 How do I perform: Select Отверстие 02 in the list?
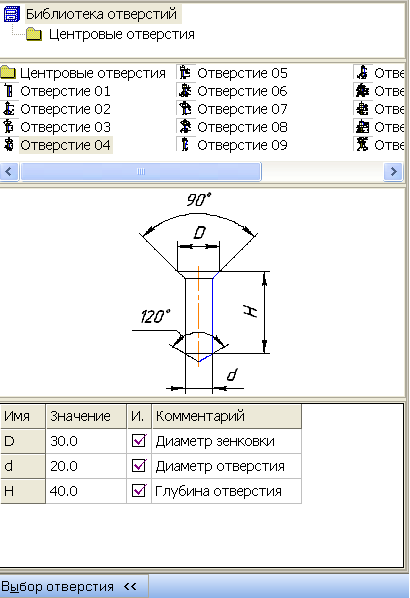pyautogui.click(x=65, y=109)
